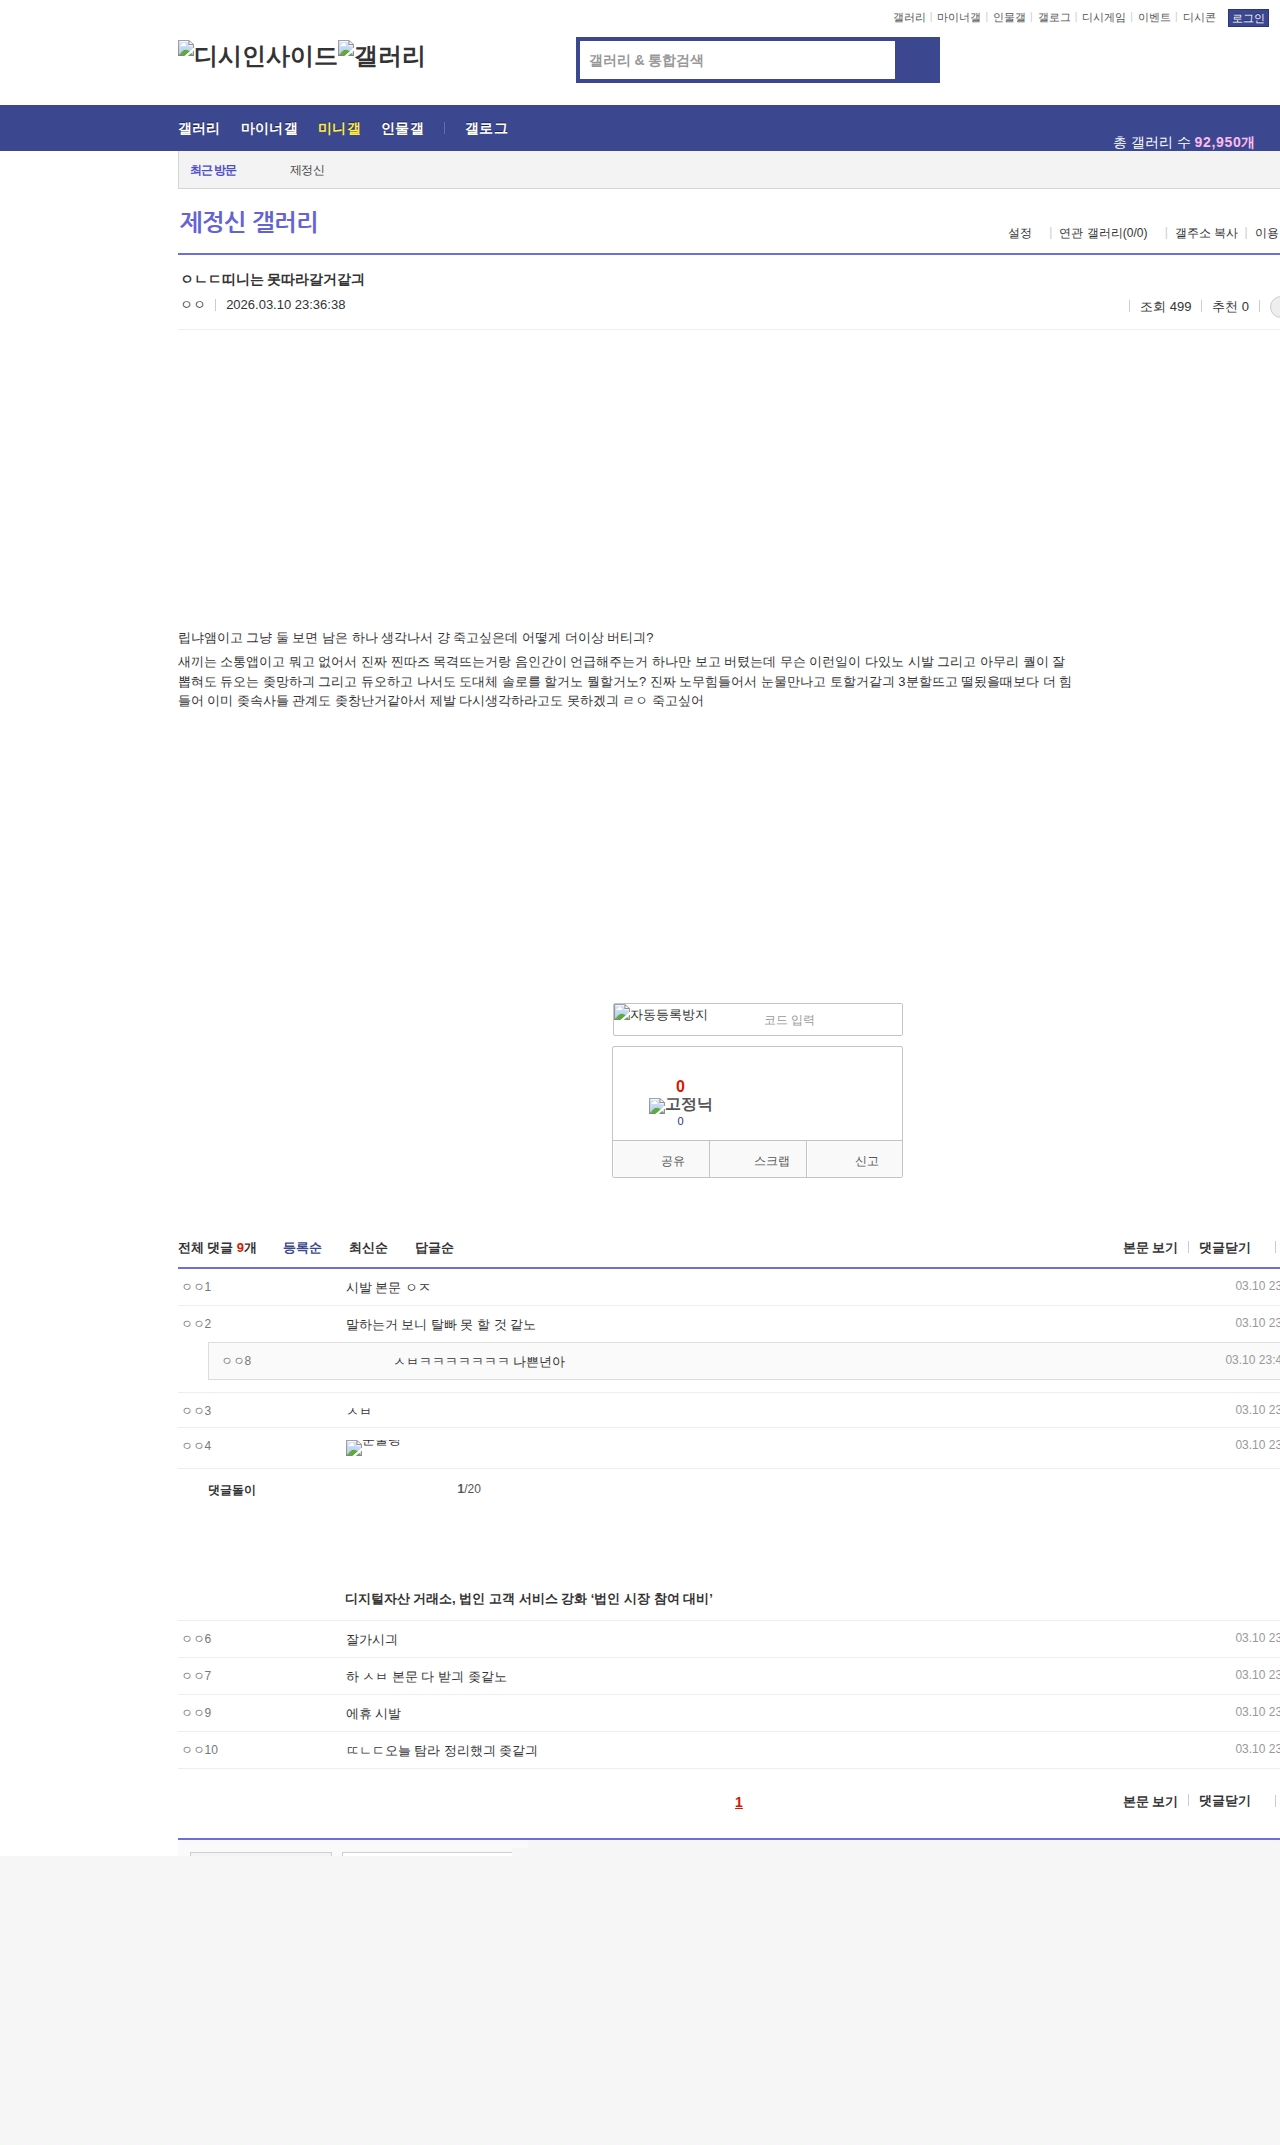
Task: Click the 고정닉 recommend icon
Action: tap(680, 1105)
